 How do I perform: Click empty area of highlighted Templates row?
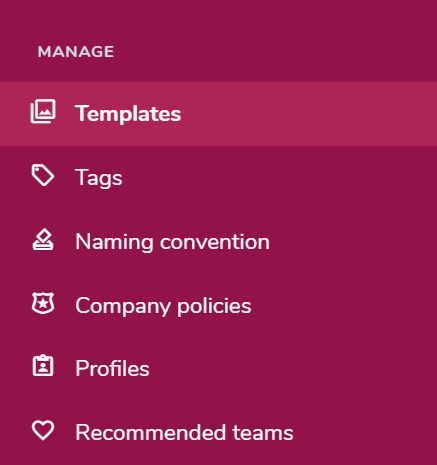pyautogui.click(x=307, y=114)
